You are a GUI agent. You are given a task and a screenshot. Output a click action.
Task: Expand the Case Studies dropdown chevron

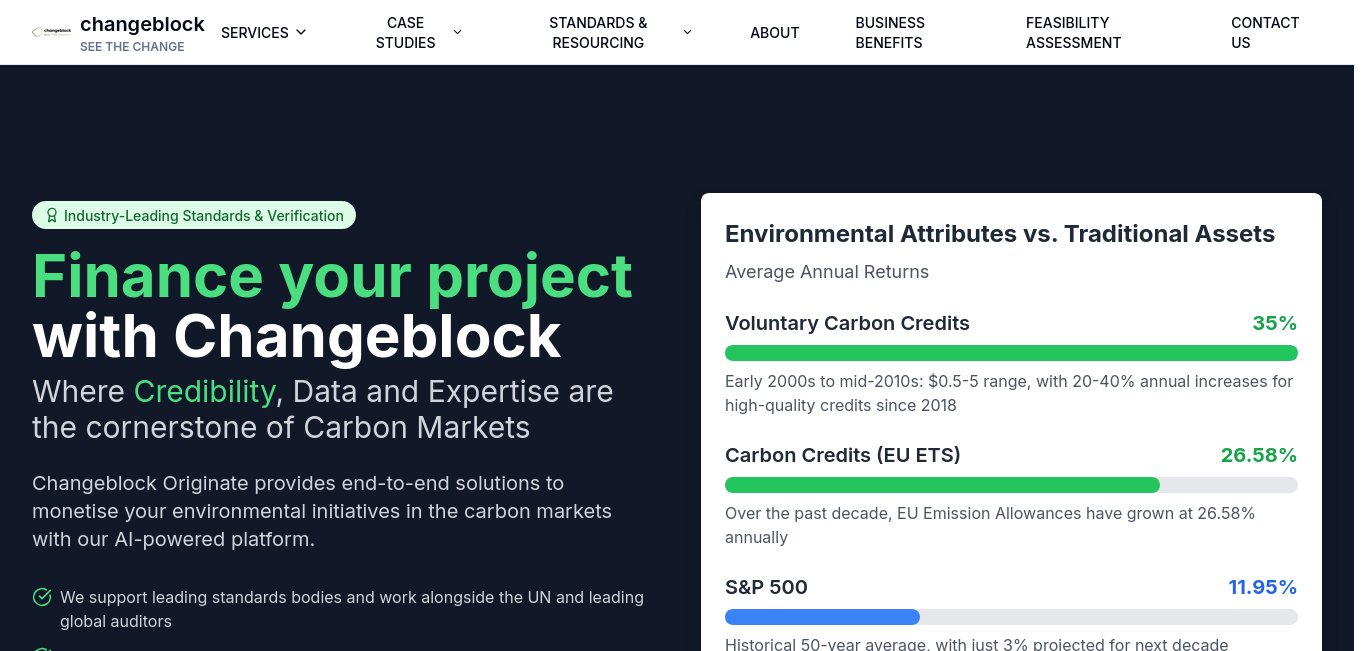[457, 32]
